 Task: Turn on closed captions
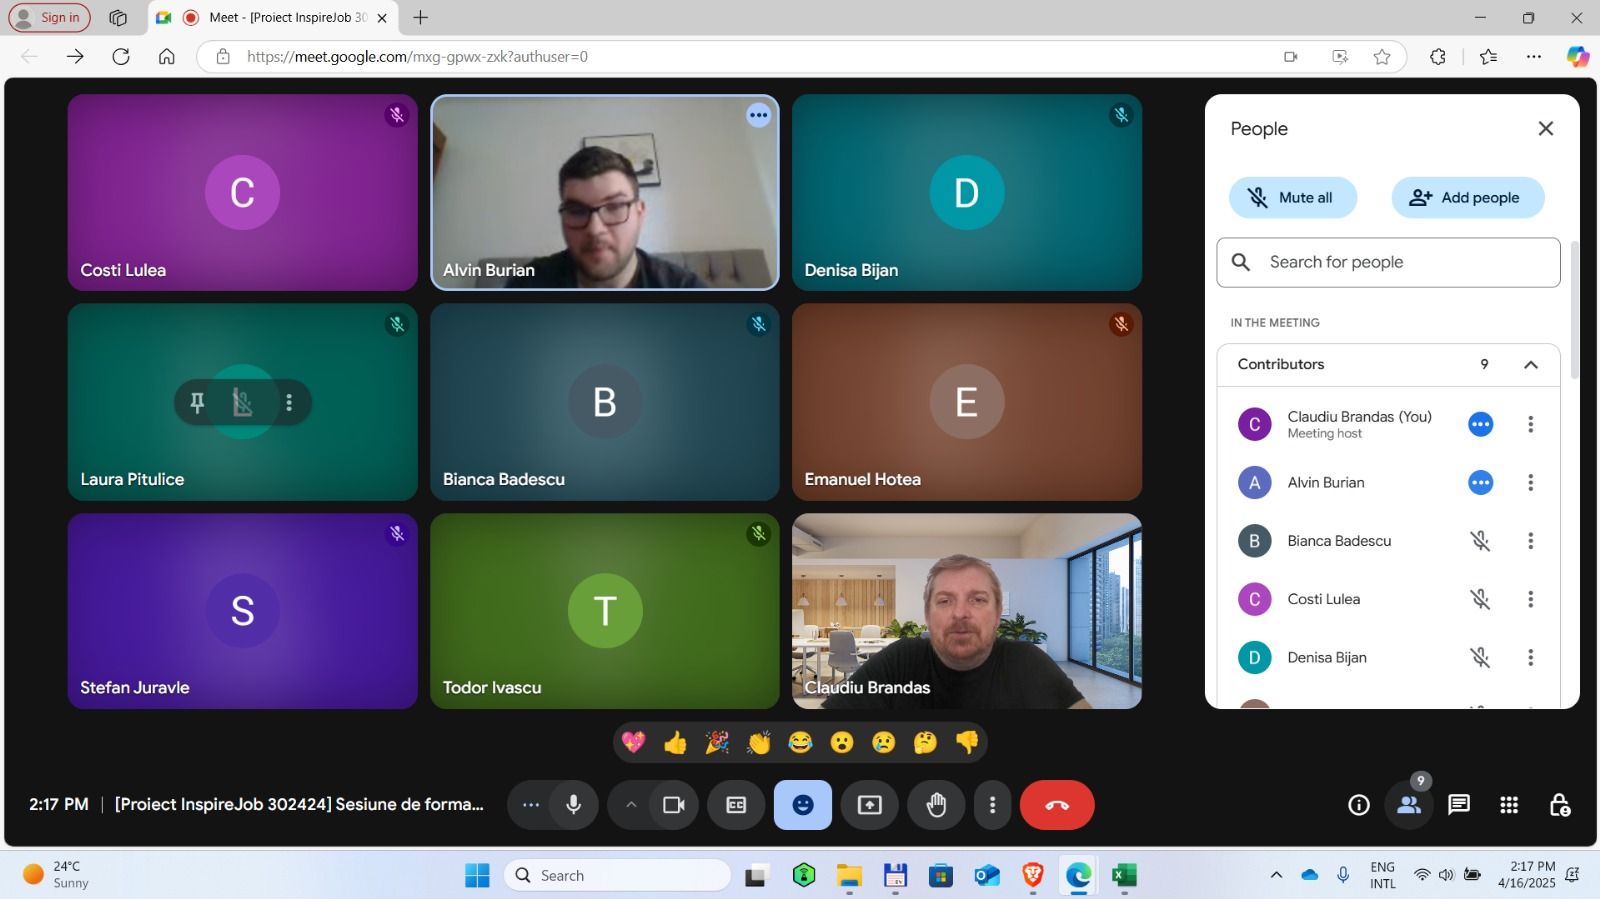pos(736,805)
